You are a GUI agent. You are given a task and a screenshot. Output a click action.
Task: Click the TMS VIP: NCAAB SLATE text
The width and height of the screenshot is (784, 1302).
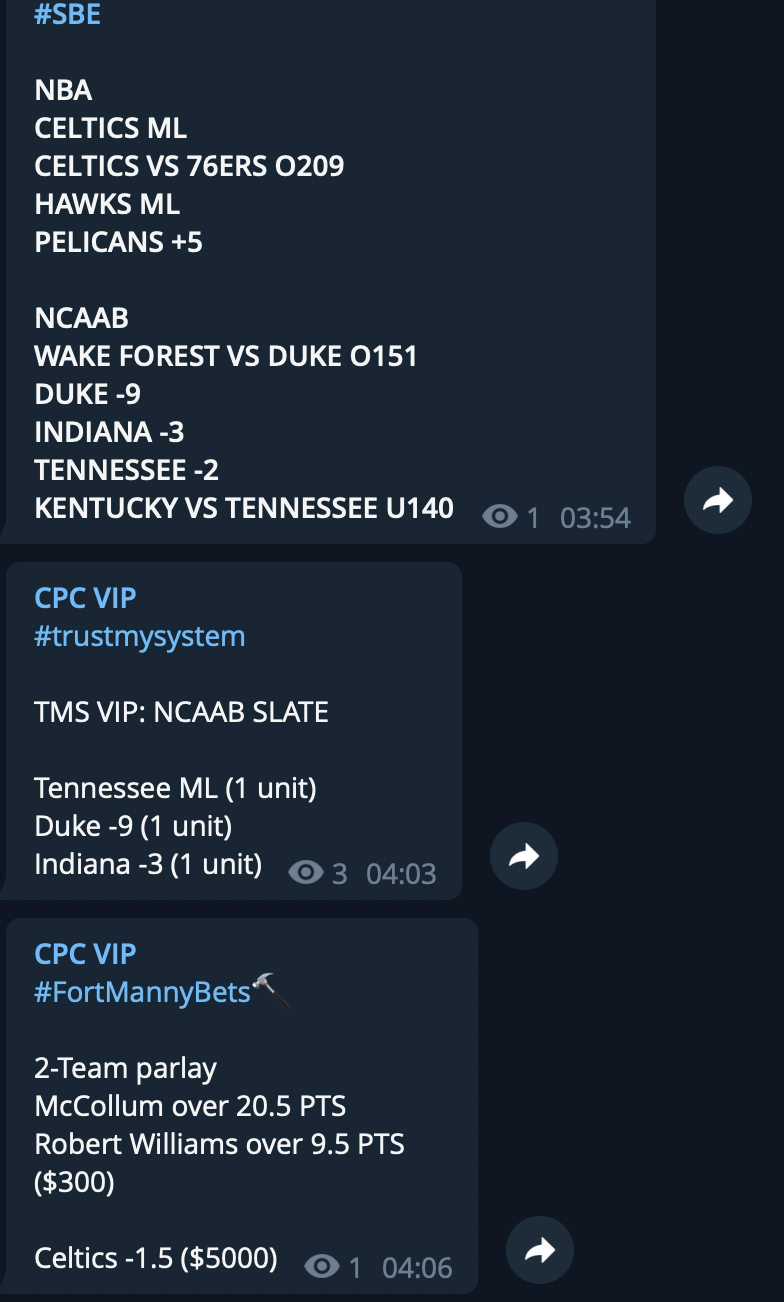[181, 712]
